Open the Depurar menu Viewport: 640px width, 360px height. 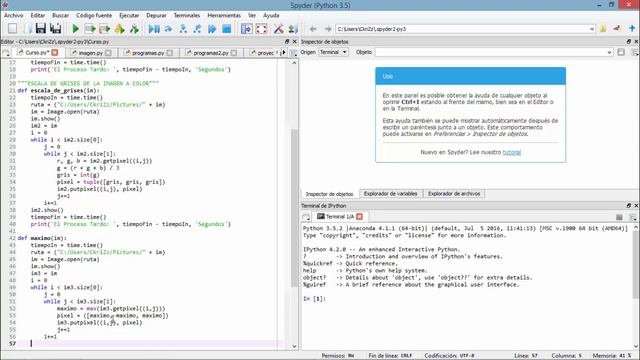tap(156, 15)
